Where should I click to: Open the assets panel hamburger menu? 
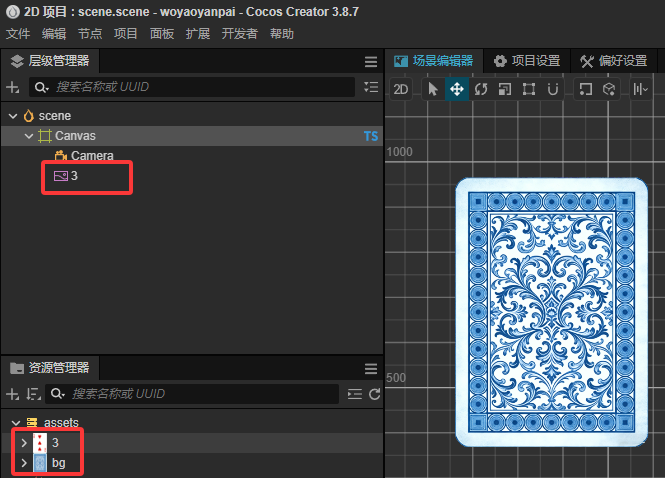point(371,369)
